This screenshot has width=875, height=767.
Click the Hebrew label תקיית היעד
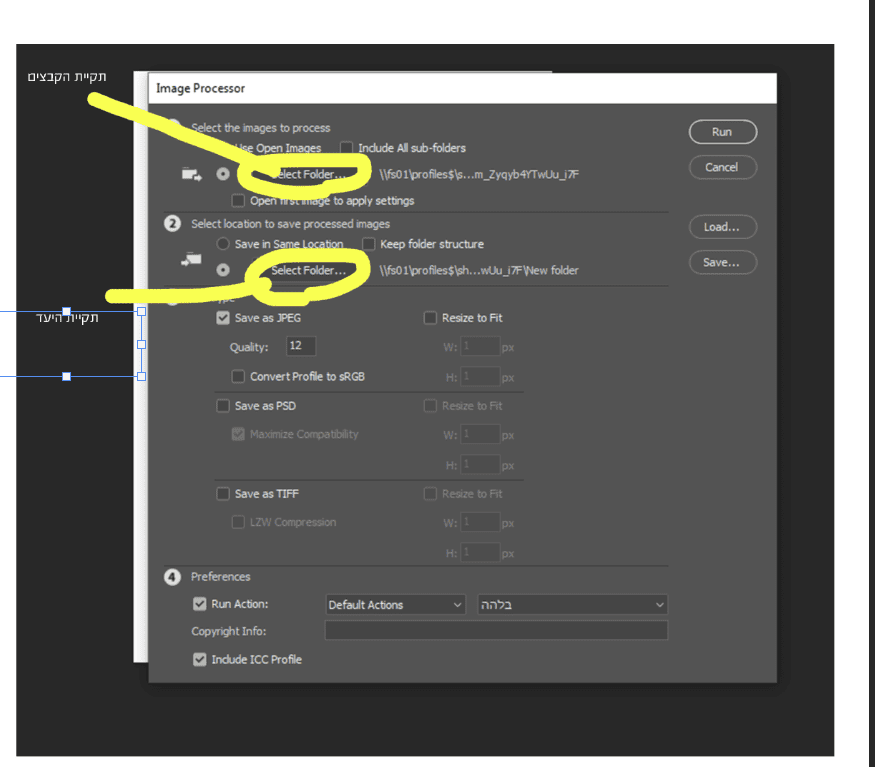pyautogui.click(x=67, y=318)
